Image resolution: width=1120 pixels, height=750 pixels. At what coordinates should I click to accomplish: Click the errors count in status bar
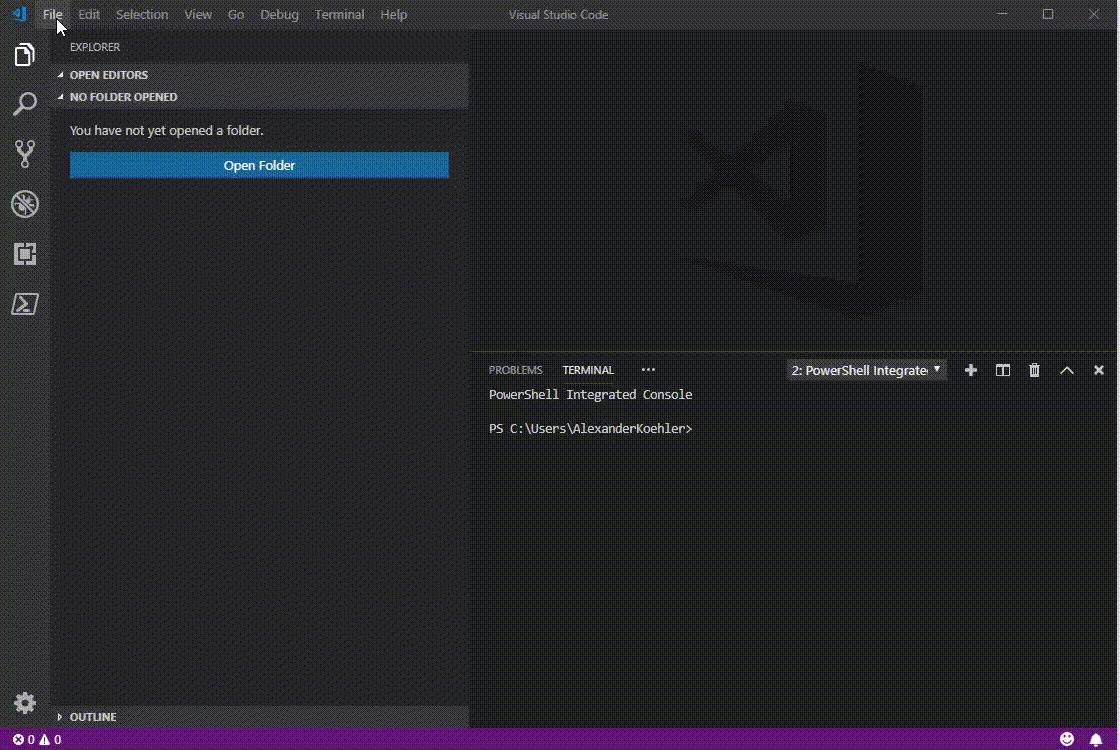pos(24,739)
